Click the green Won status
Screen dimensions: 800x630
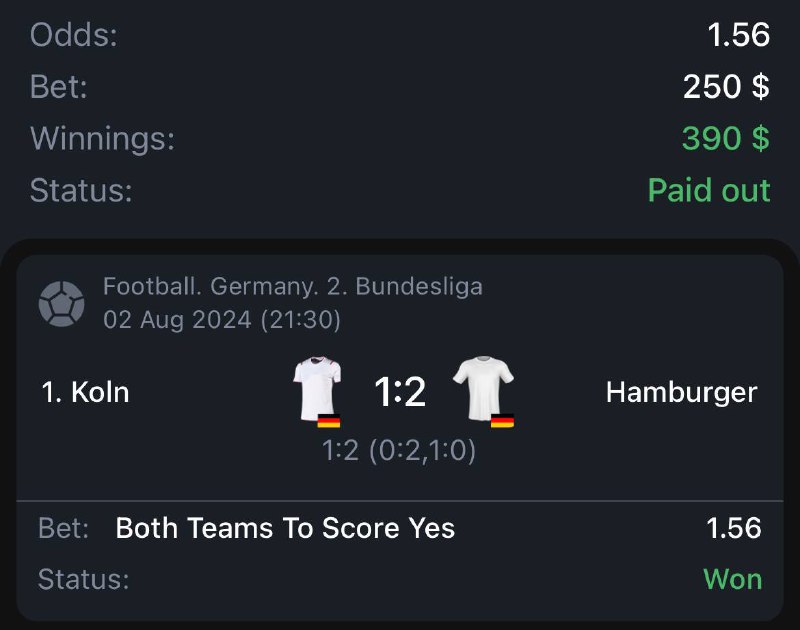(732, 579)
